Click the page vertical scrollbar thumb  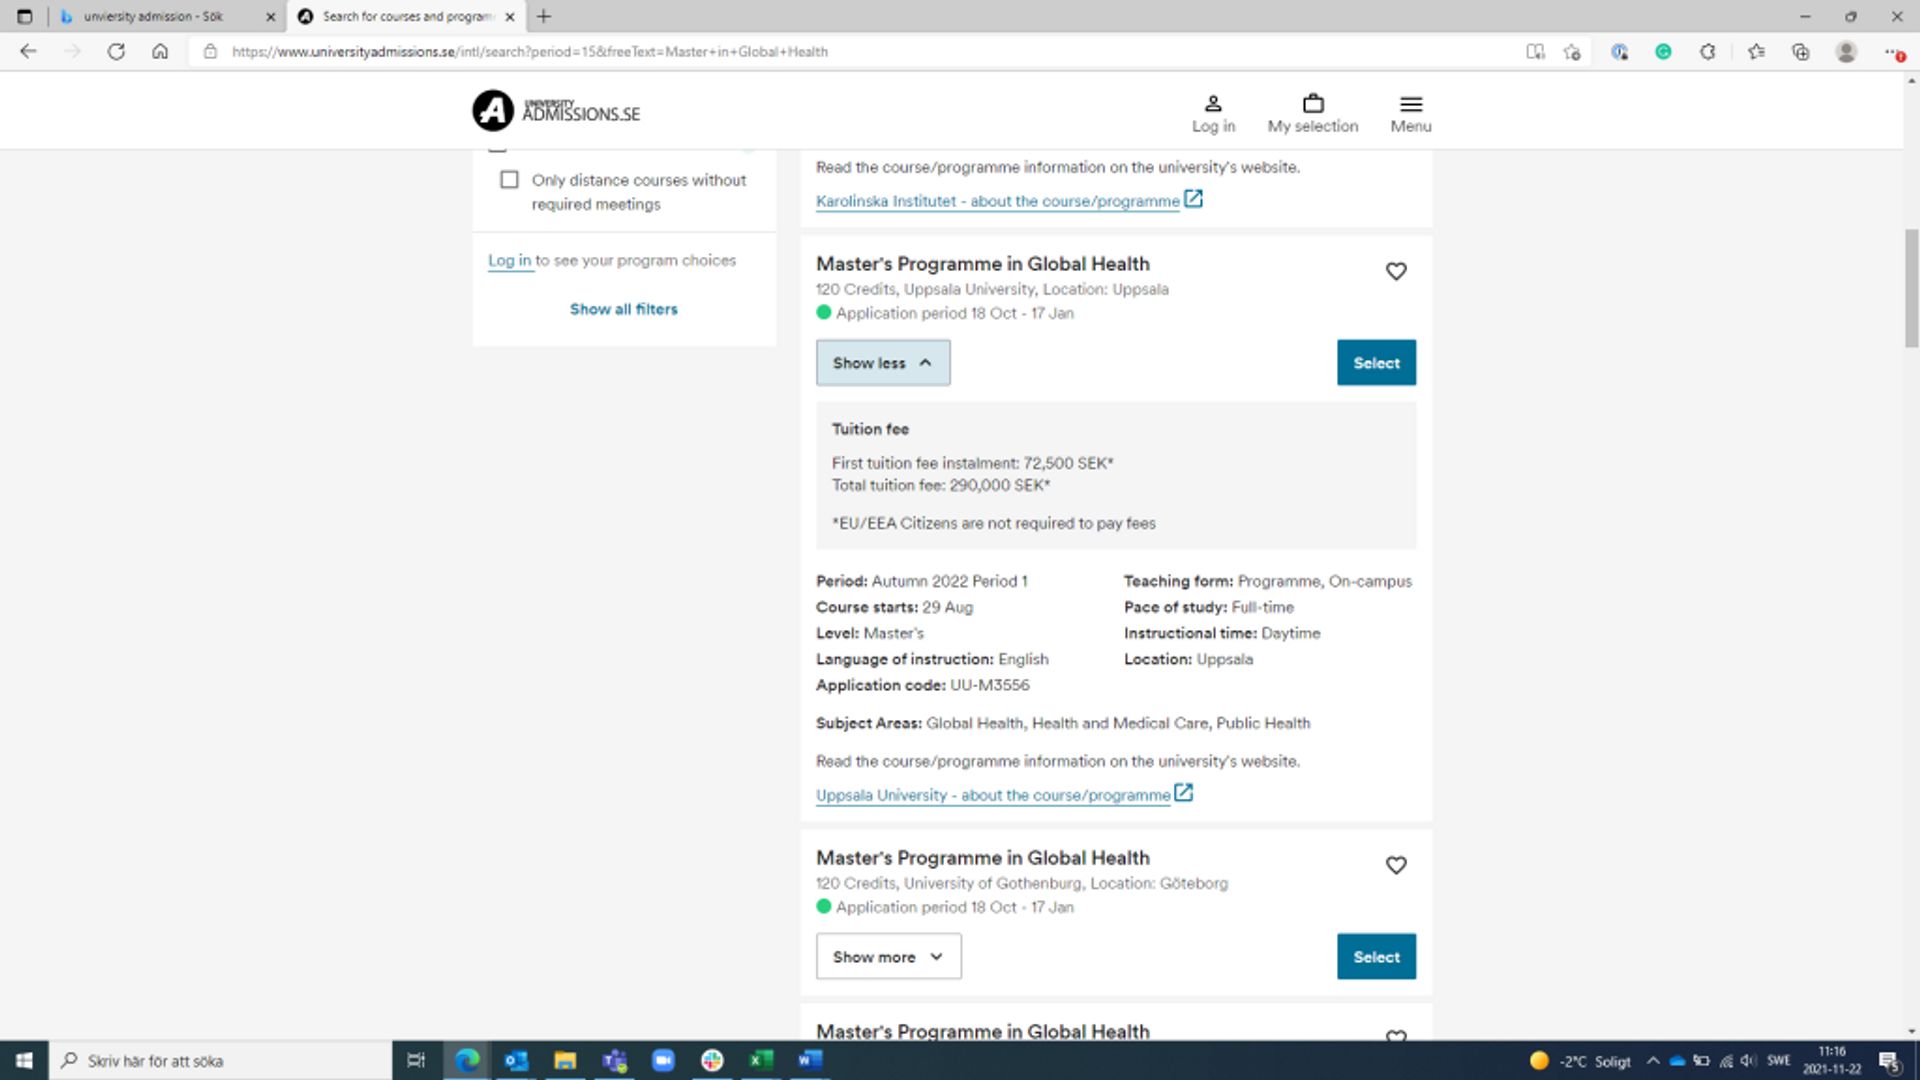1911,288
